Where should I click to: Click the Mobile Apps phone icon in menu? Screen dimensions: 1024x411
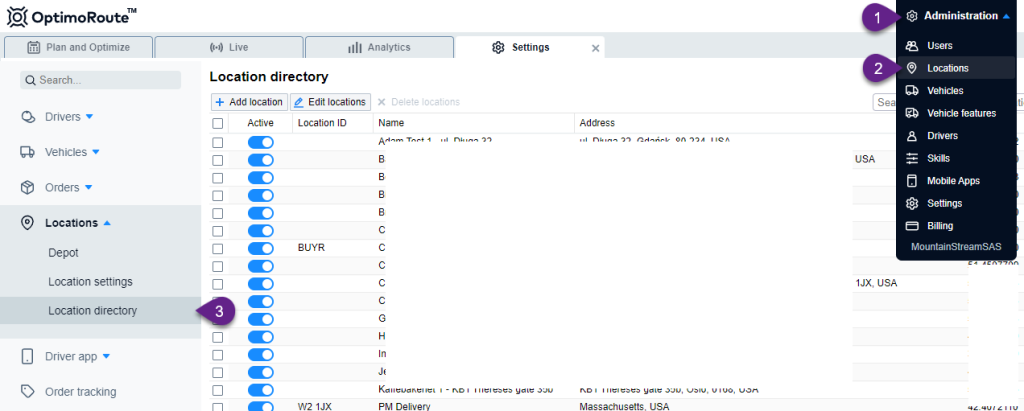coord(912,181)
